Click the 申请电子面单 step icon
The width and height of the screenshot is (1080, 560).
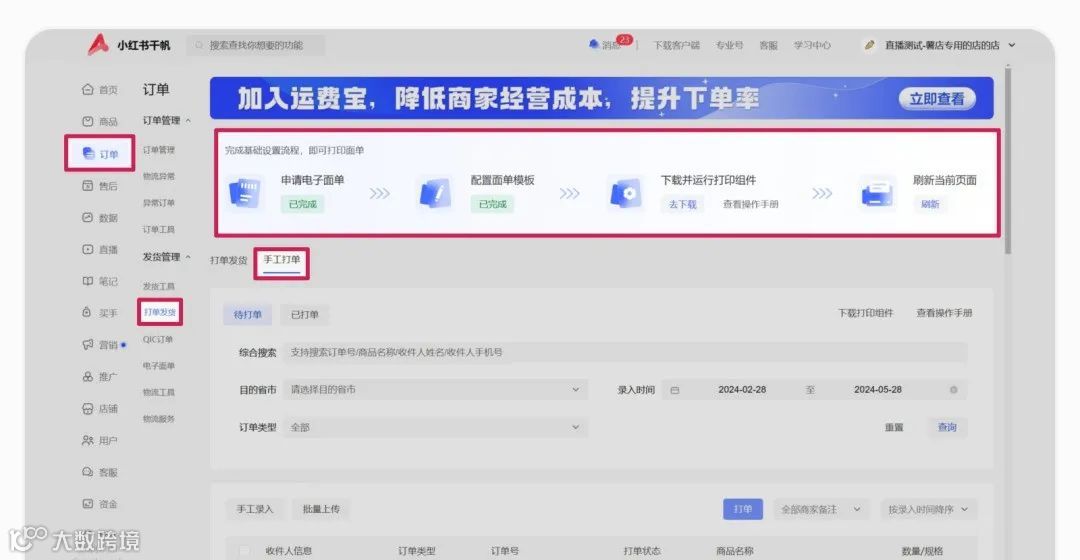pos(245,193)
